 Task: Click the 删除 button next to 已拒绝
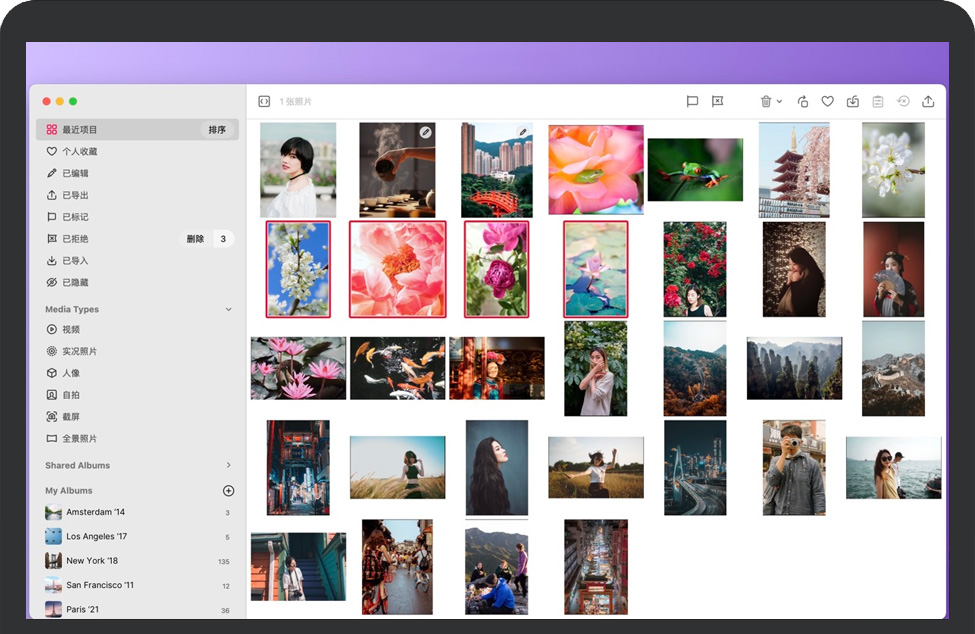(195, 239)
